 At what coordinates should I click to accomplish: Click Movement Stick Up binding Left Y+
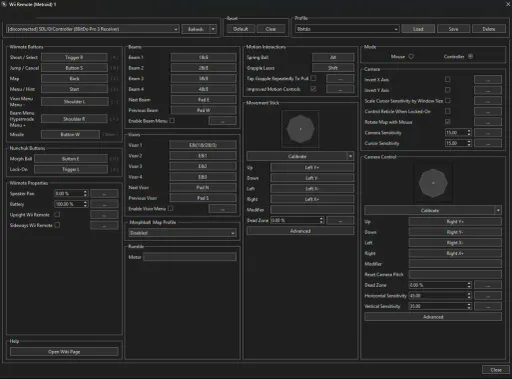[312, 167]
